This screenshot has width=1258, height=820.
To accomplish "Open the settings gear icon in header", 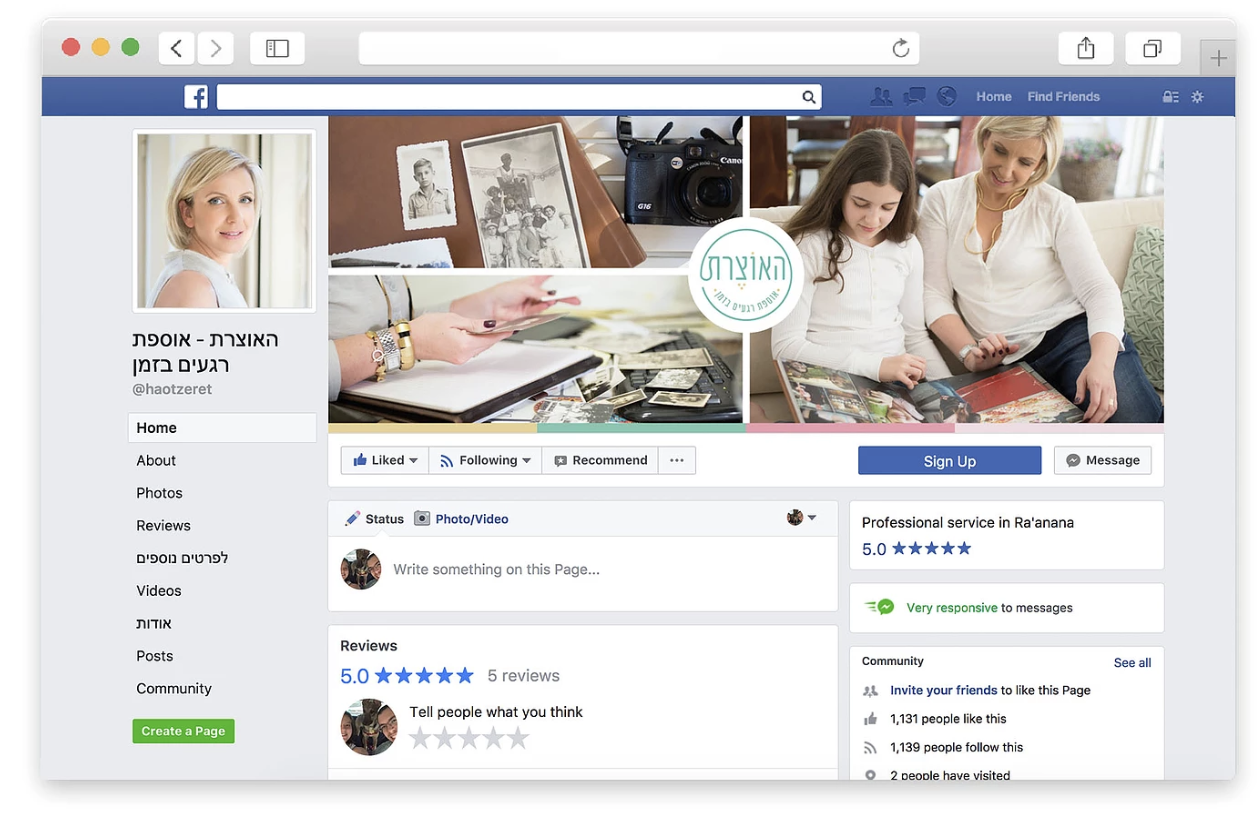I will tap(1197, 97).
